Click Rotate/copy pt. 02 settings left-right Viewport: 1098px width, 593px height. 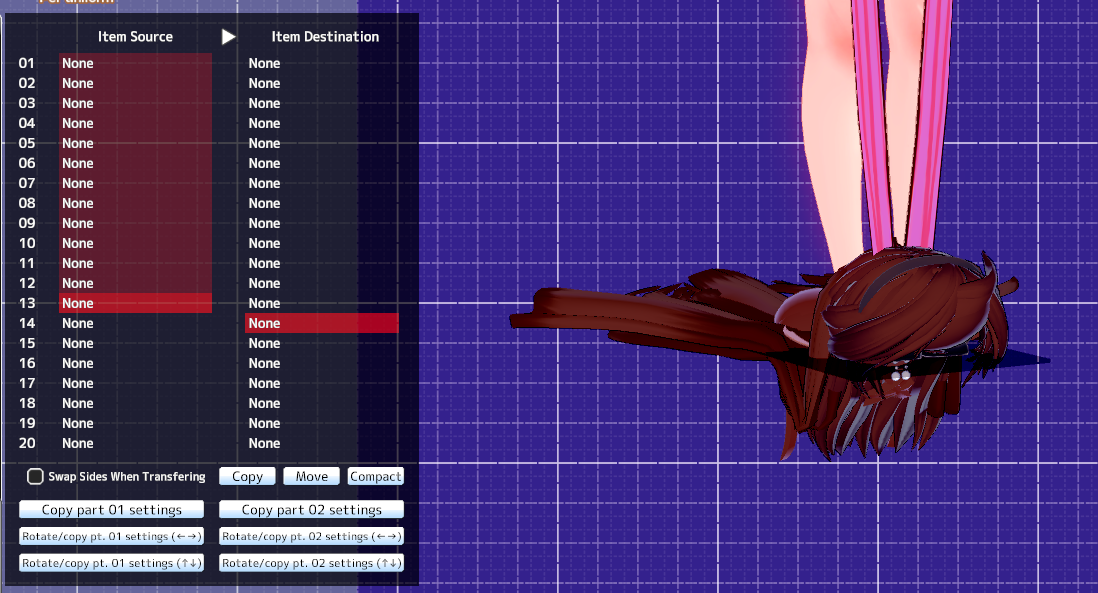311,537
